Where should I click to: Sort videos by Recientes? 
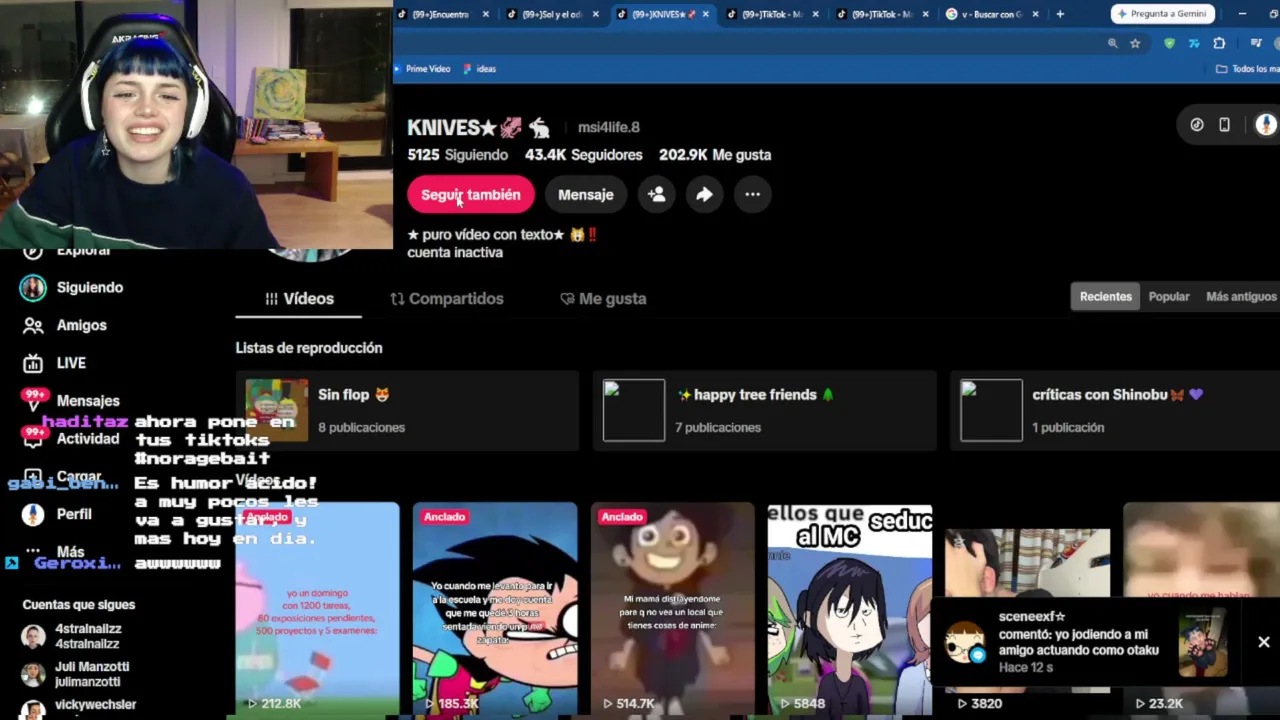tap(1105, 297)
